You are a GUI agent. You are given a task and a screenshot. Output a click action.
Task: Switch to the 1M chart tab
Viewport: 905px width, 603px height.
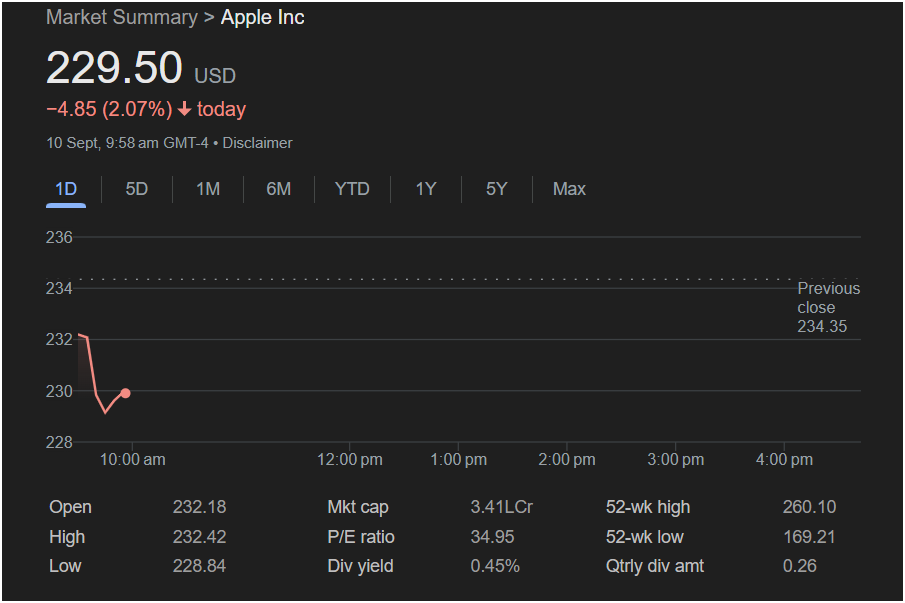208,189
